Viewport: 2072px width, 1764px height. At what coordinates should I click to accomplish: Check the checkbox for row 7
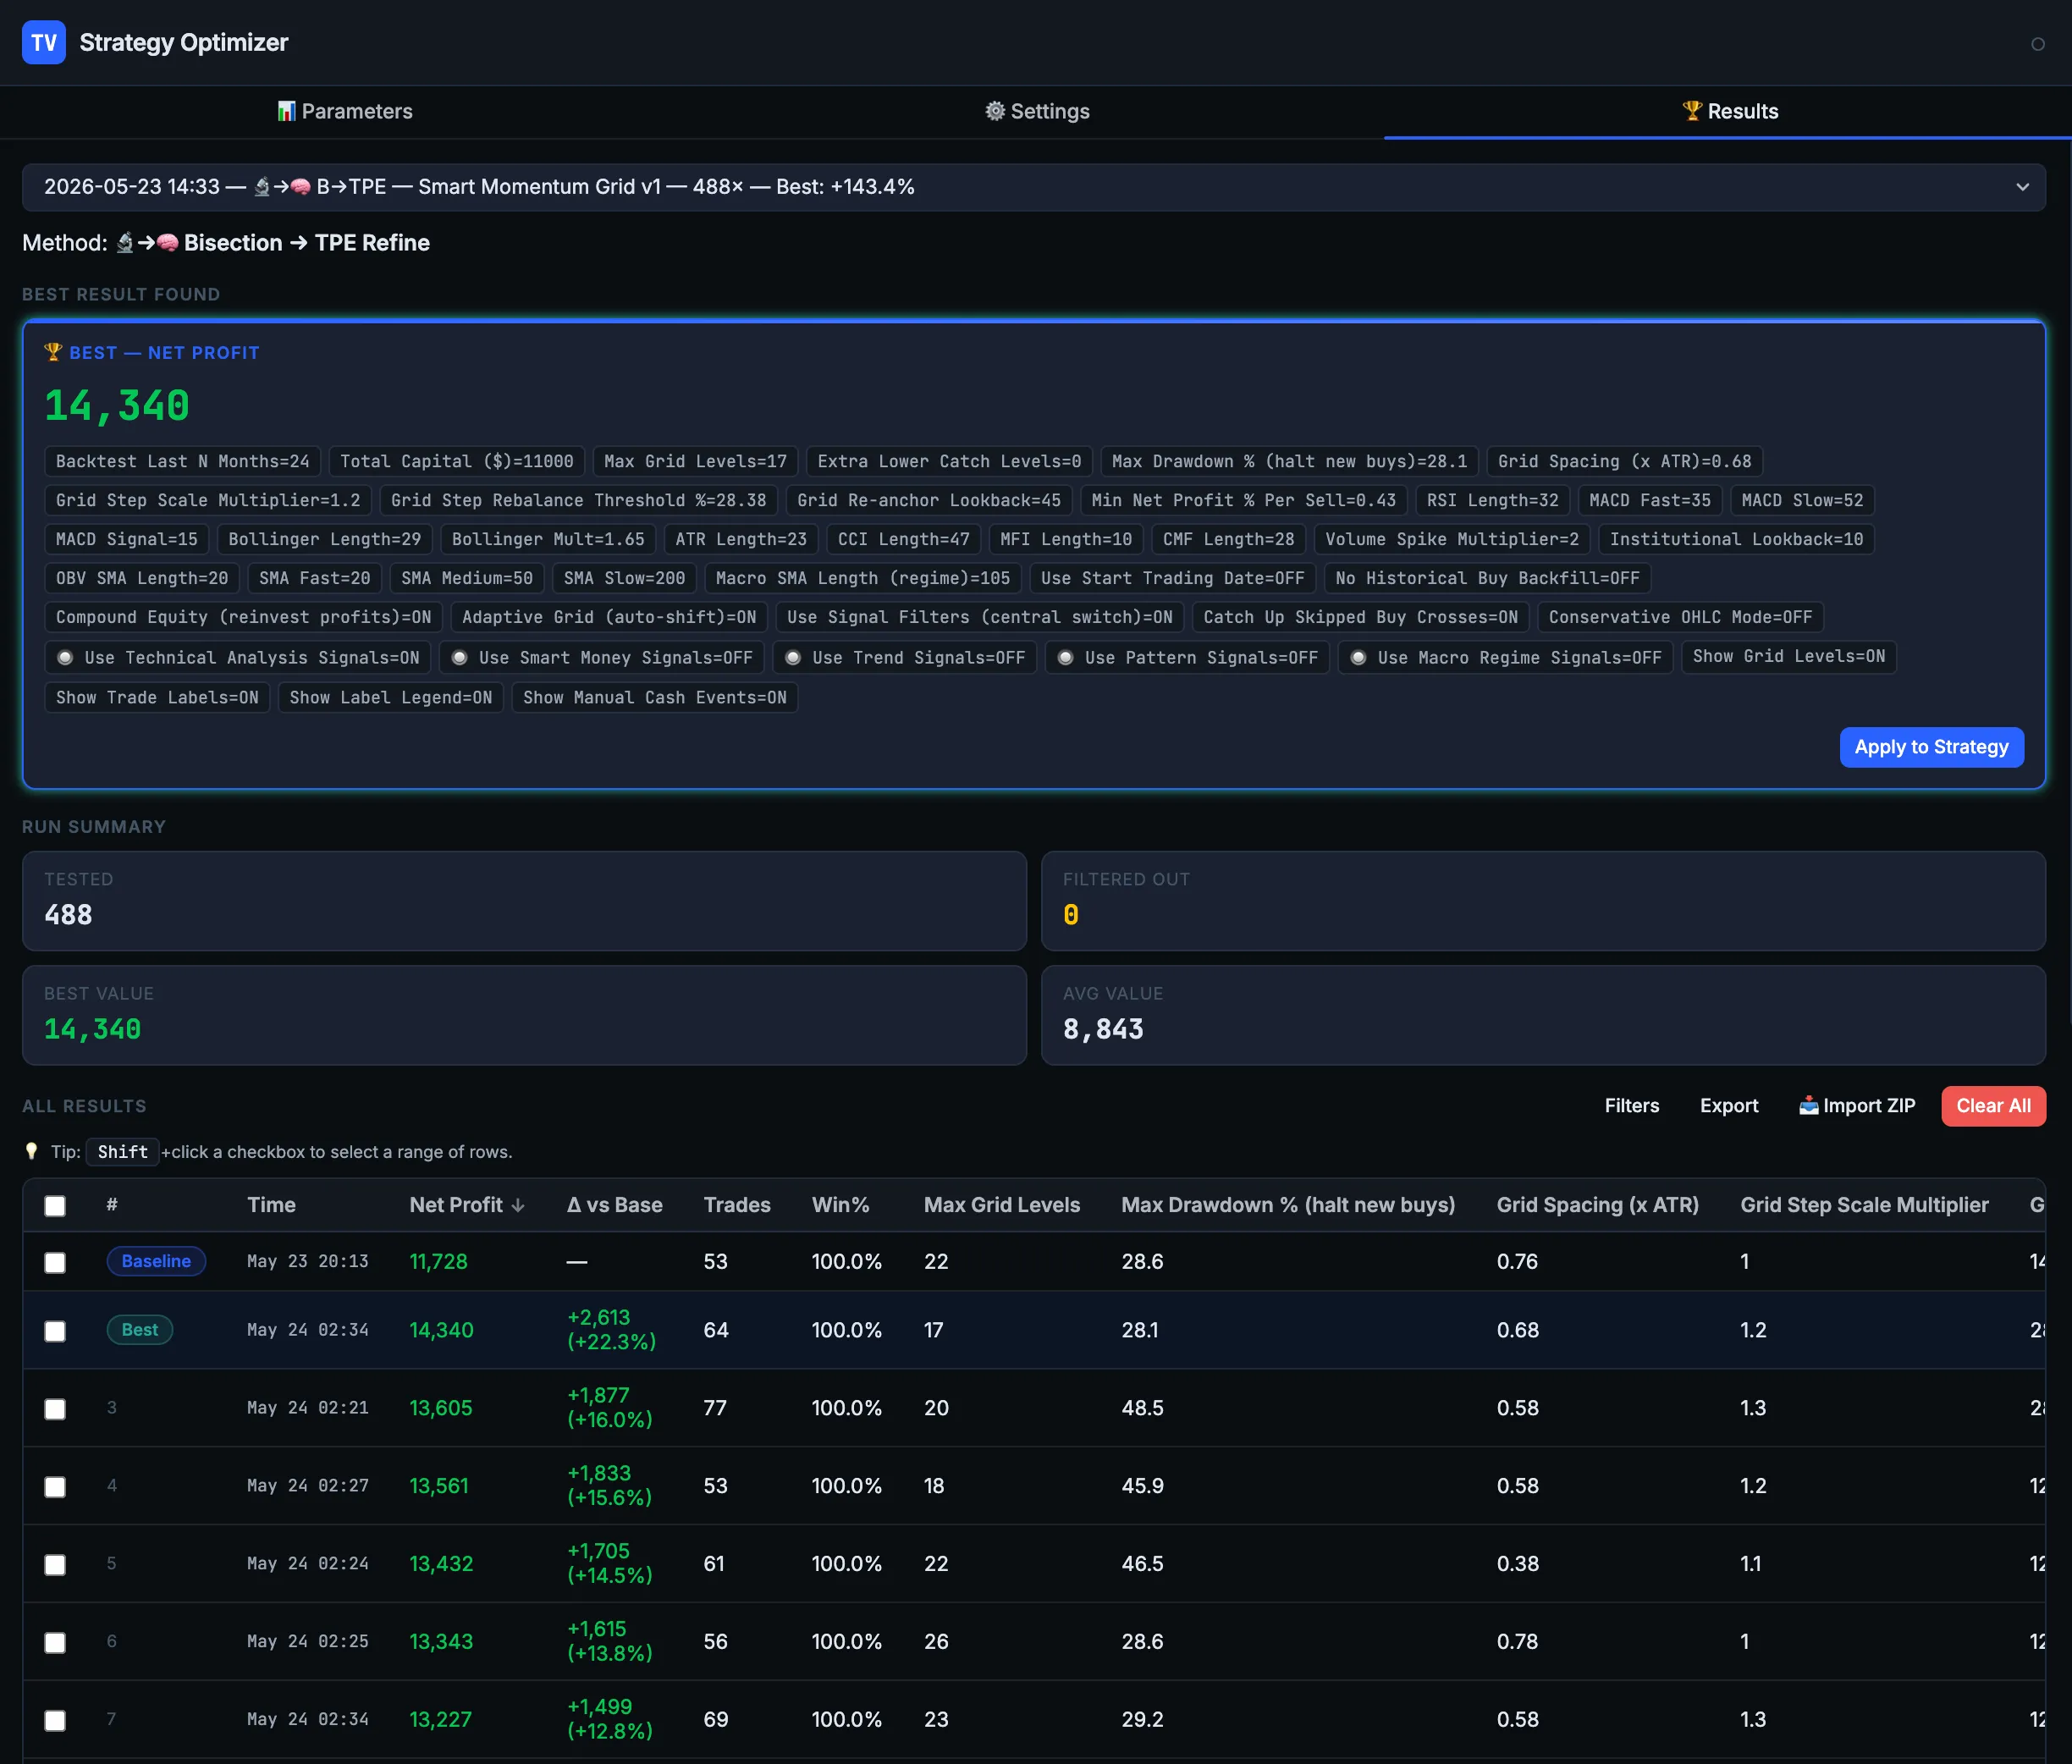[55, 1721]
